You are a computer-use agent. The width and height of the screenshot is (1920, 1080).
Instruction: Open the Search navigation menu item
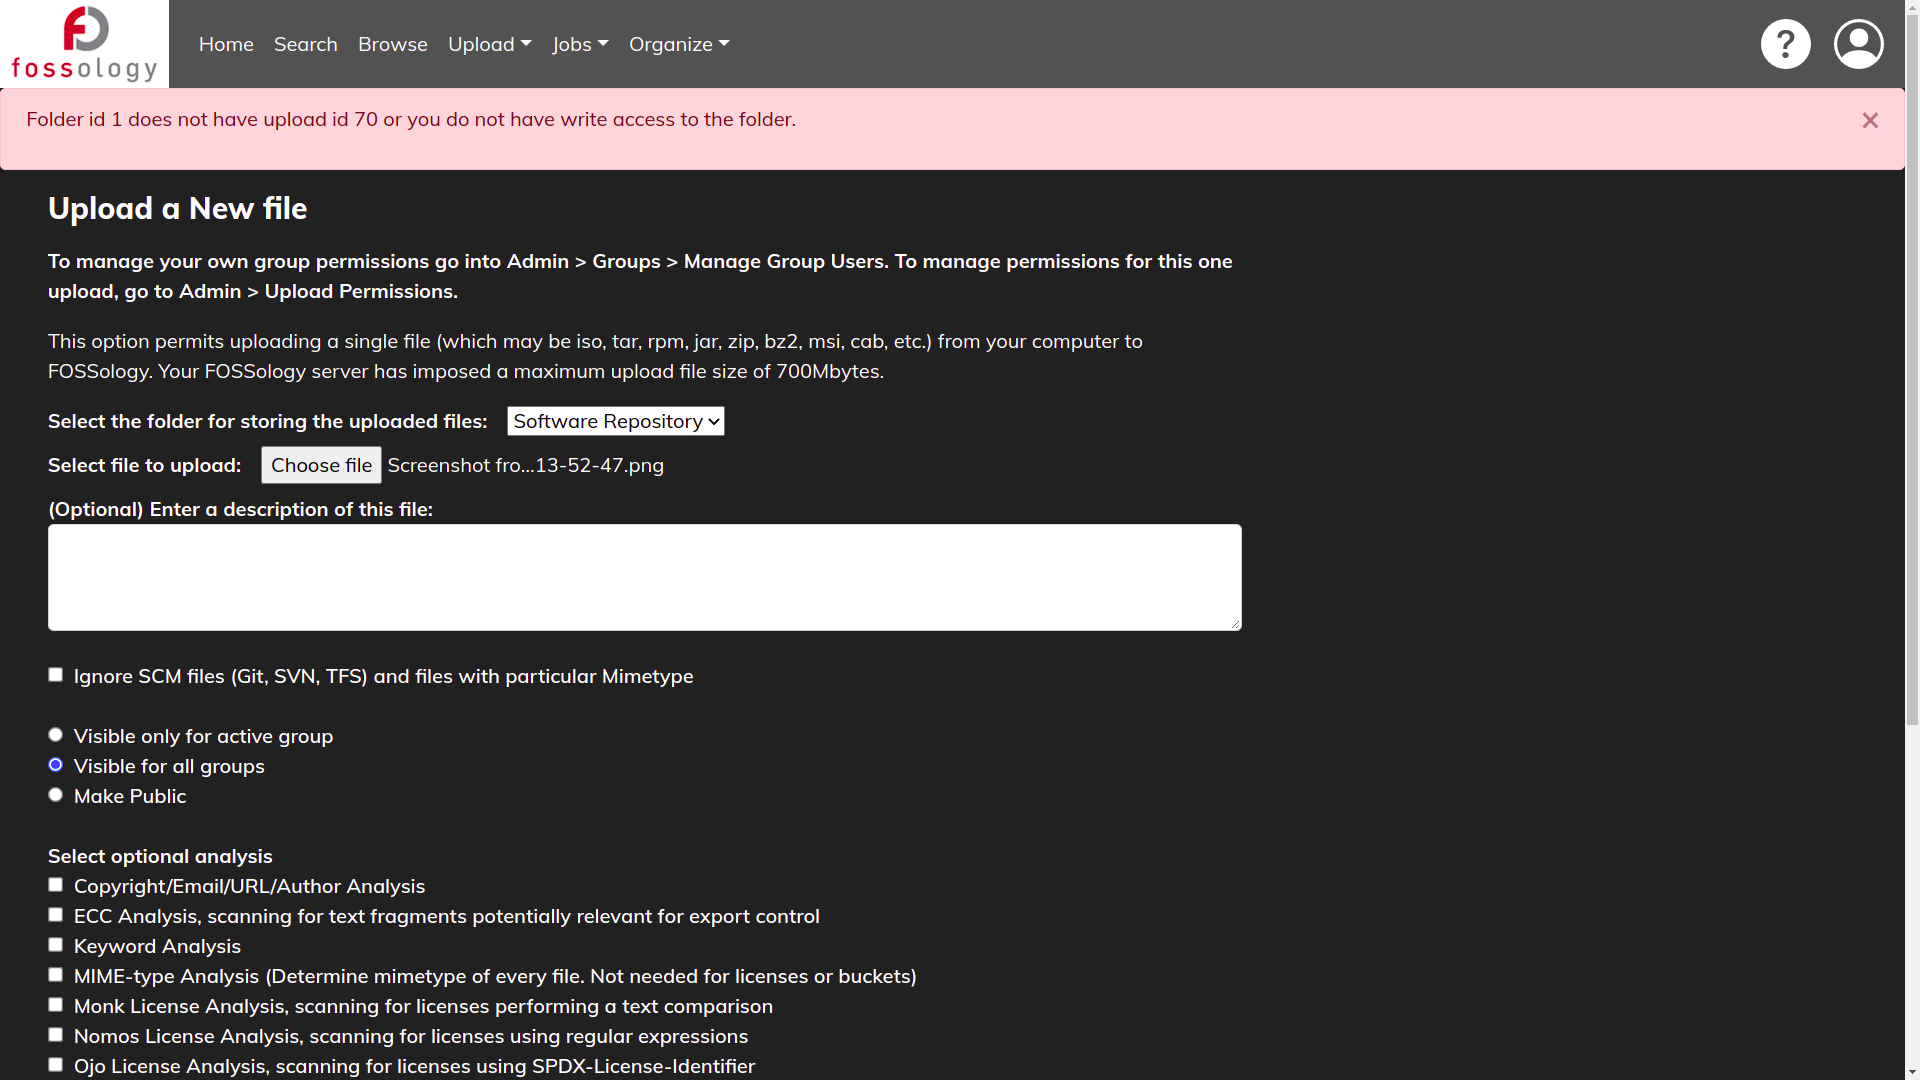point(305,44)
